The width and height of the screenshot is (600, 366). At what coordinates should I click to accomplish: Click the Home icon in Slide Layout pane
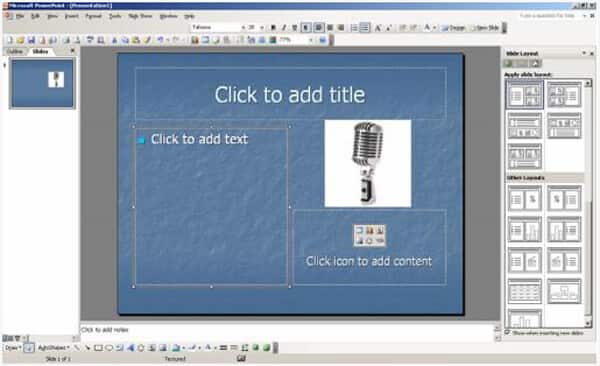535,64
